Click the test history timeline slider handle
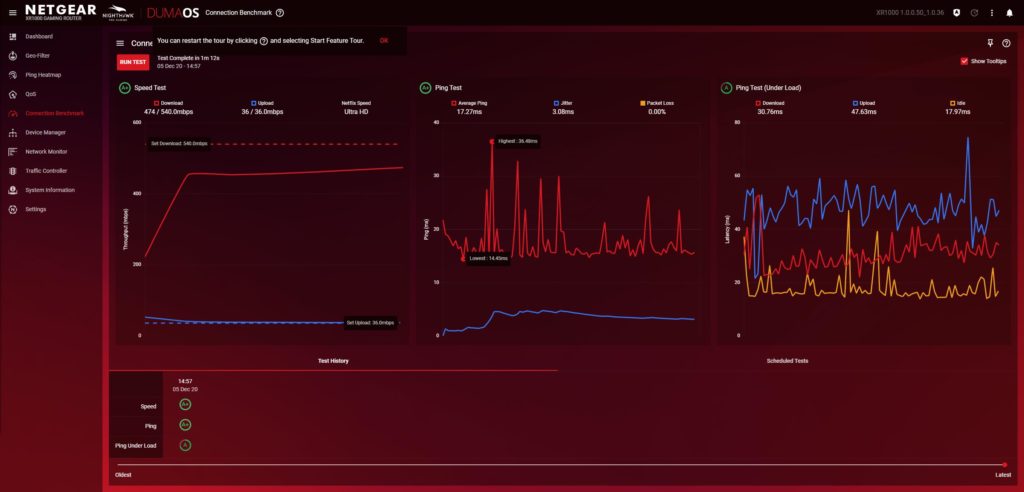Screen dimensions: 1024x492 point(1004,465)
